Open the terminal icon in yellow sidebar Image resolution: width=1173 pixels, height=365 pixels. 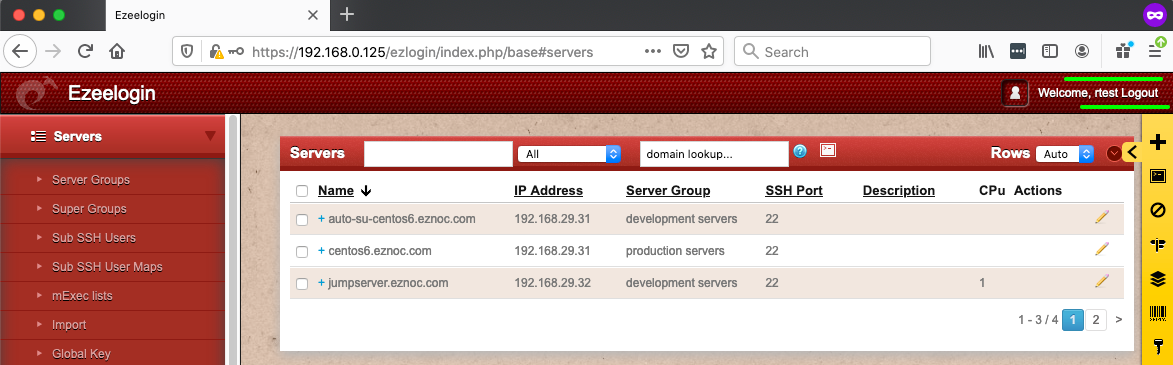1157,176
